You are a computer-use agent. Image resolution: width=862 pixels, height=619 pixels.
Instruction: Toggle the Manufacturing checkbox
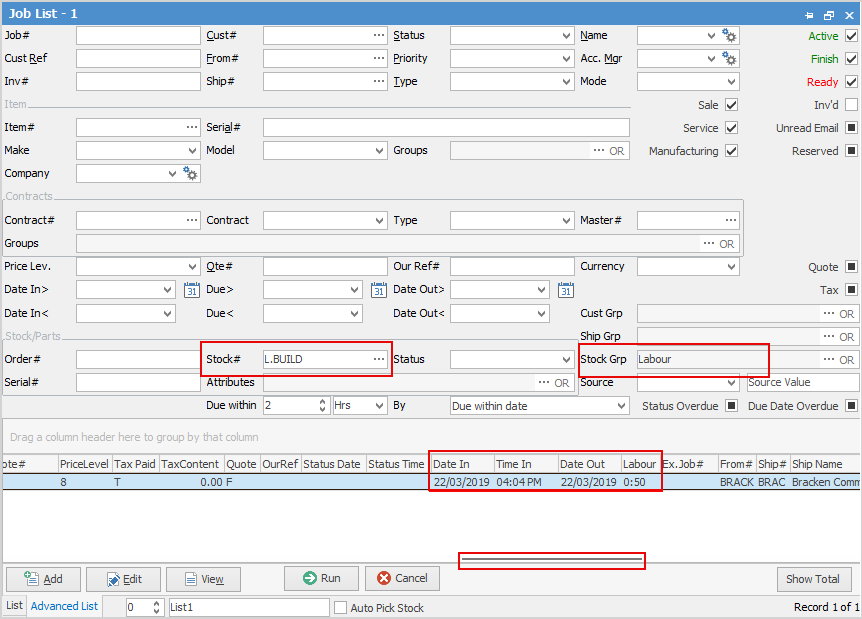(731, 151)
